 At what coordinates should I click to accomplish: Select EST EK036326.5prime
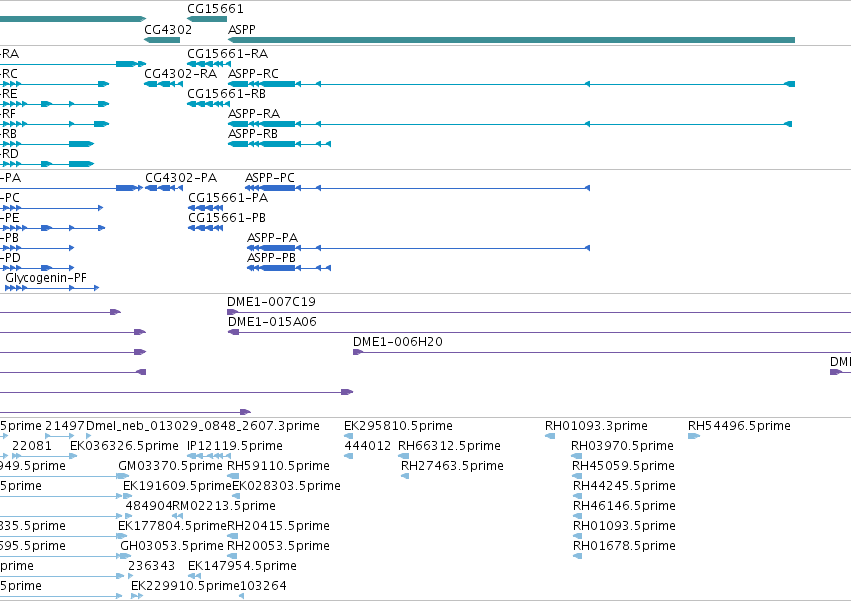pos(124,446)
